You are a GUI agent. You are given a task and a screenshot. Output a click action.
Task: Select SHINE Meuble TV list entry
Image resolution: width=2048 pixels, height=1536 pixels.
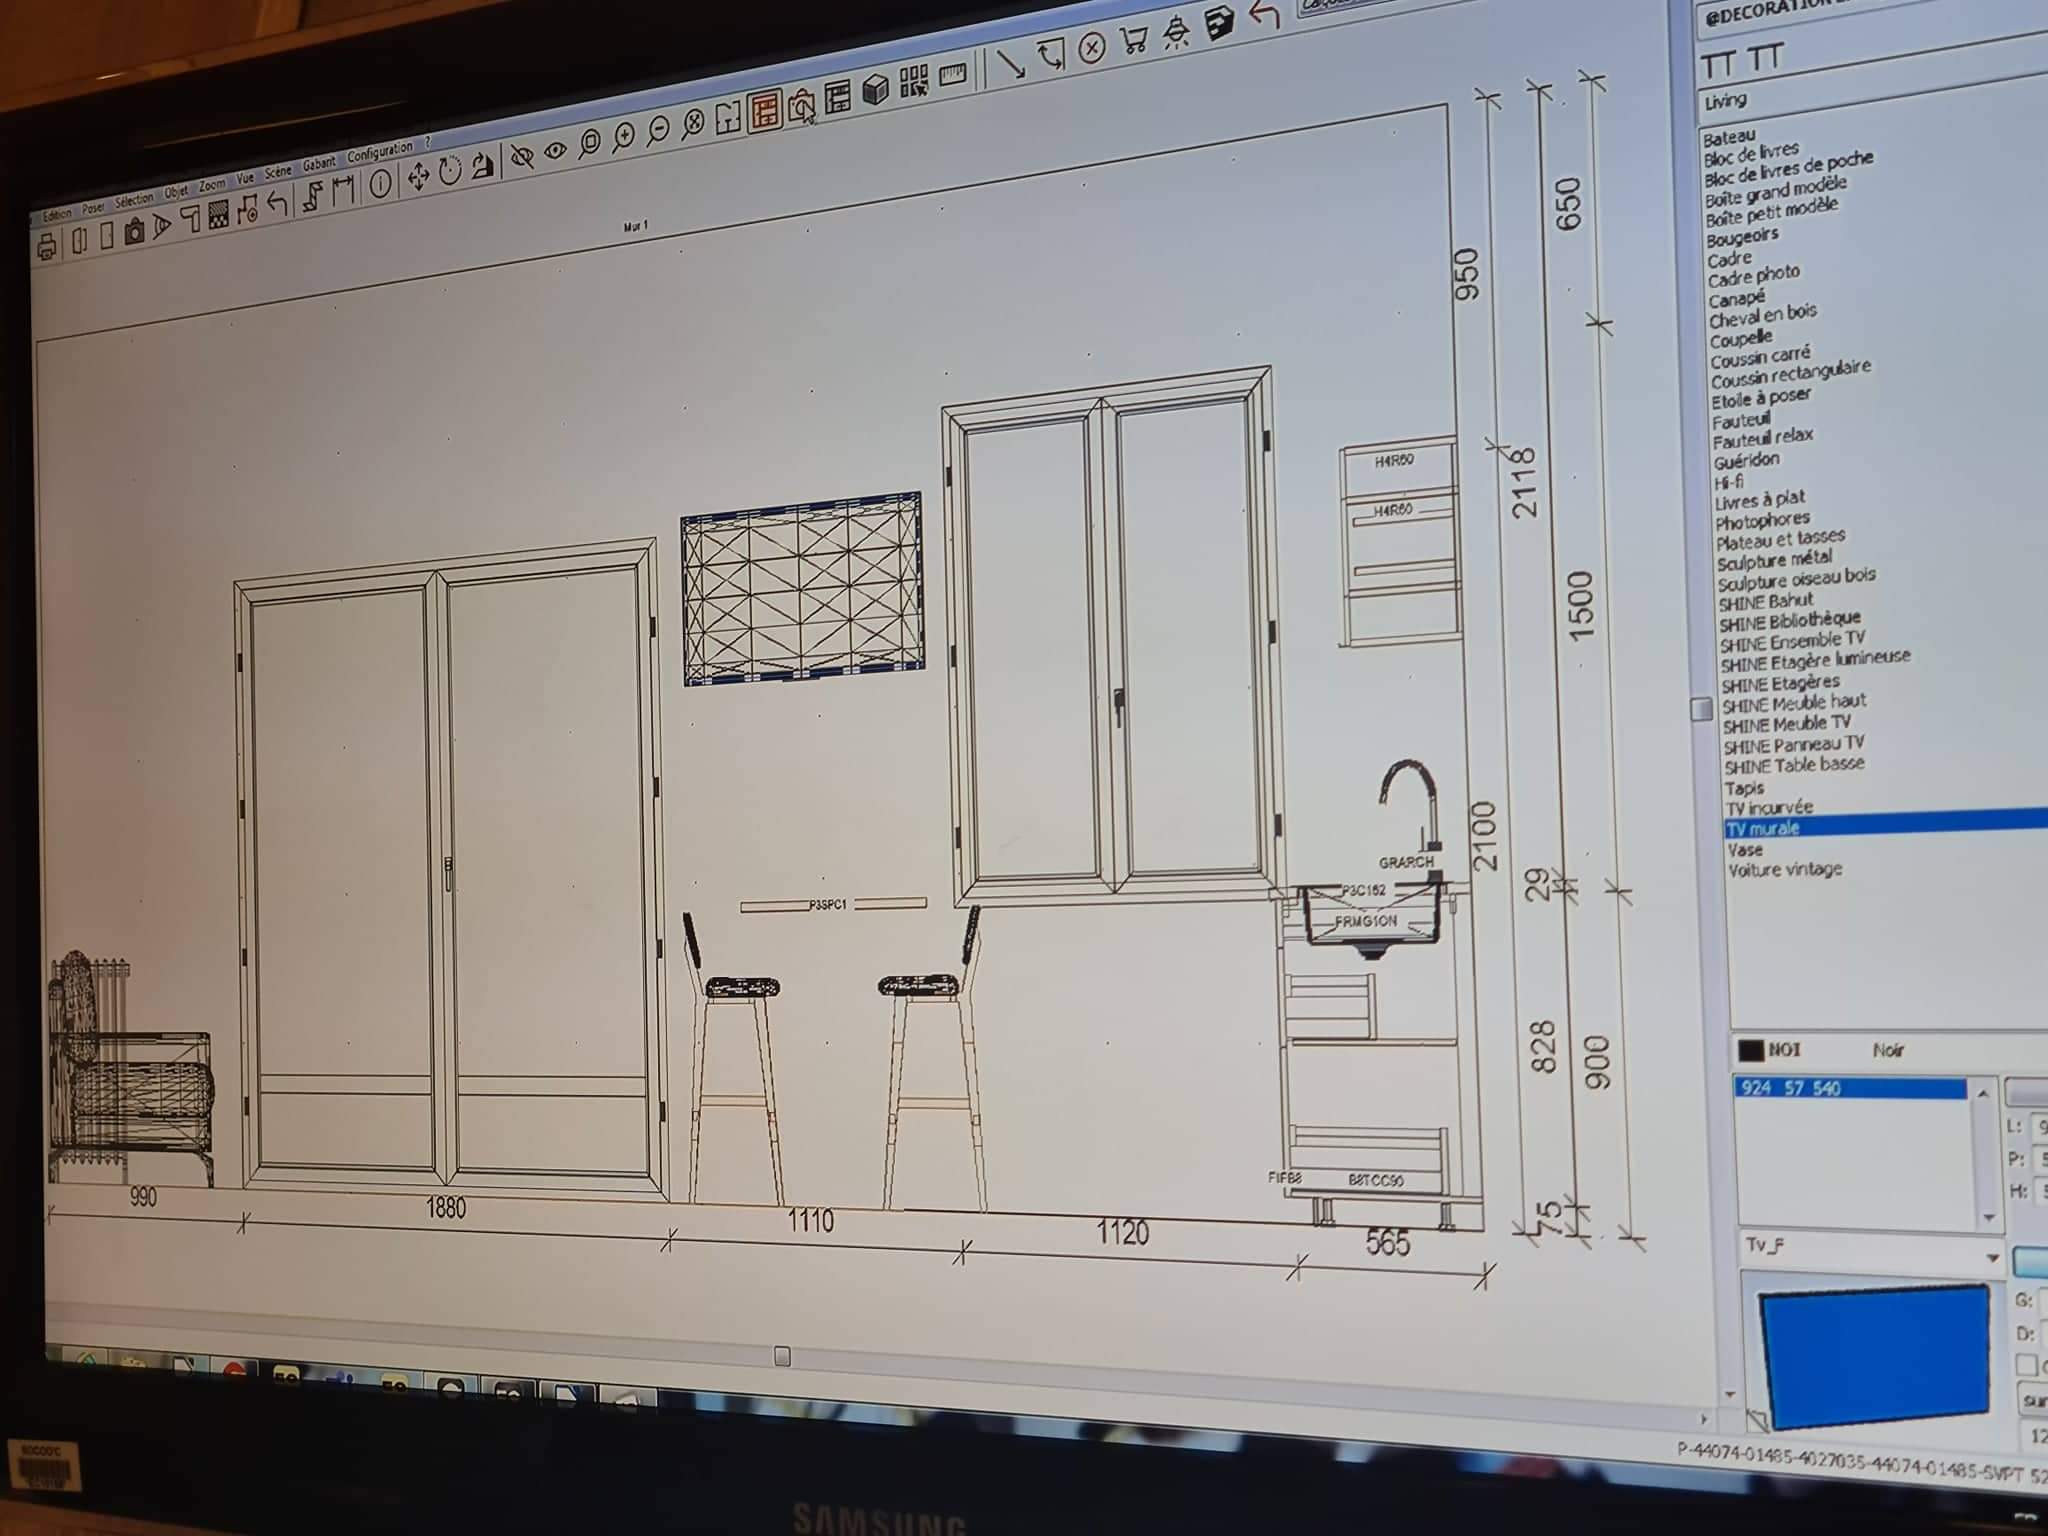[x=1786, y=723]
